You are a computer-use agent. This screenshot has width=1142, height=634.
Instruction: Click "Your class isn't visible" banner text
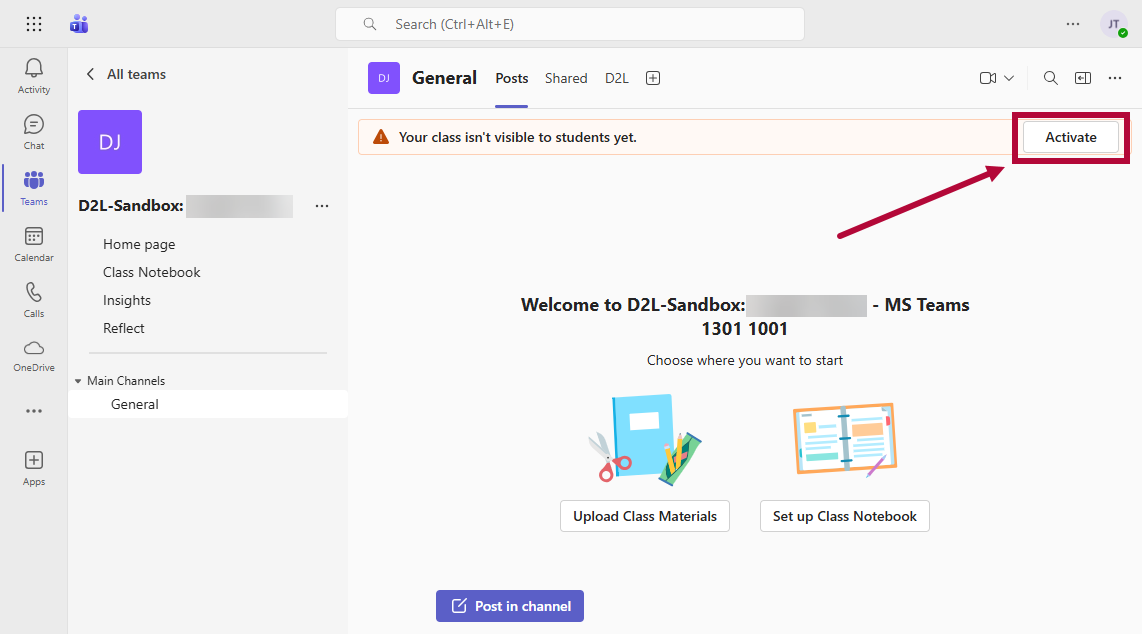coord(518,137)
